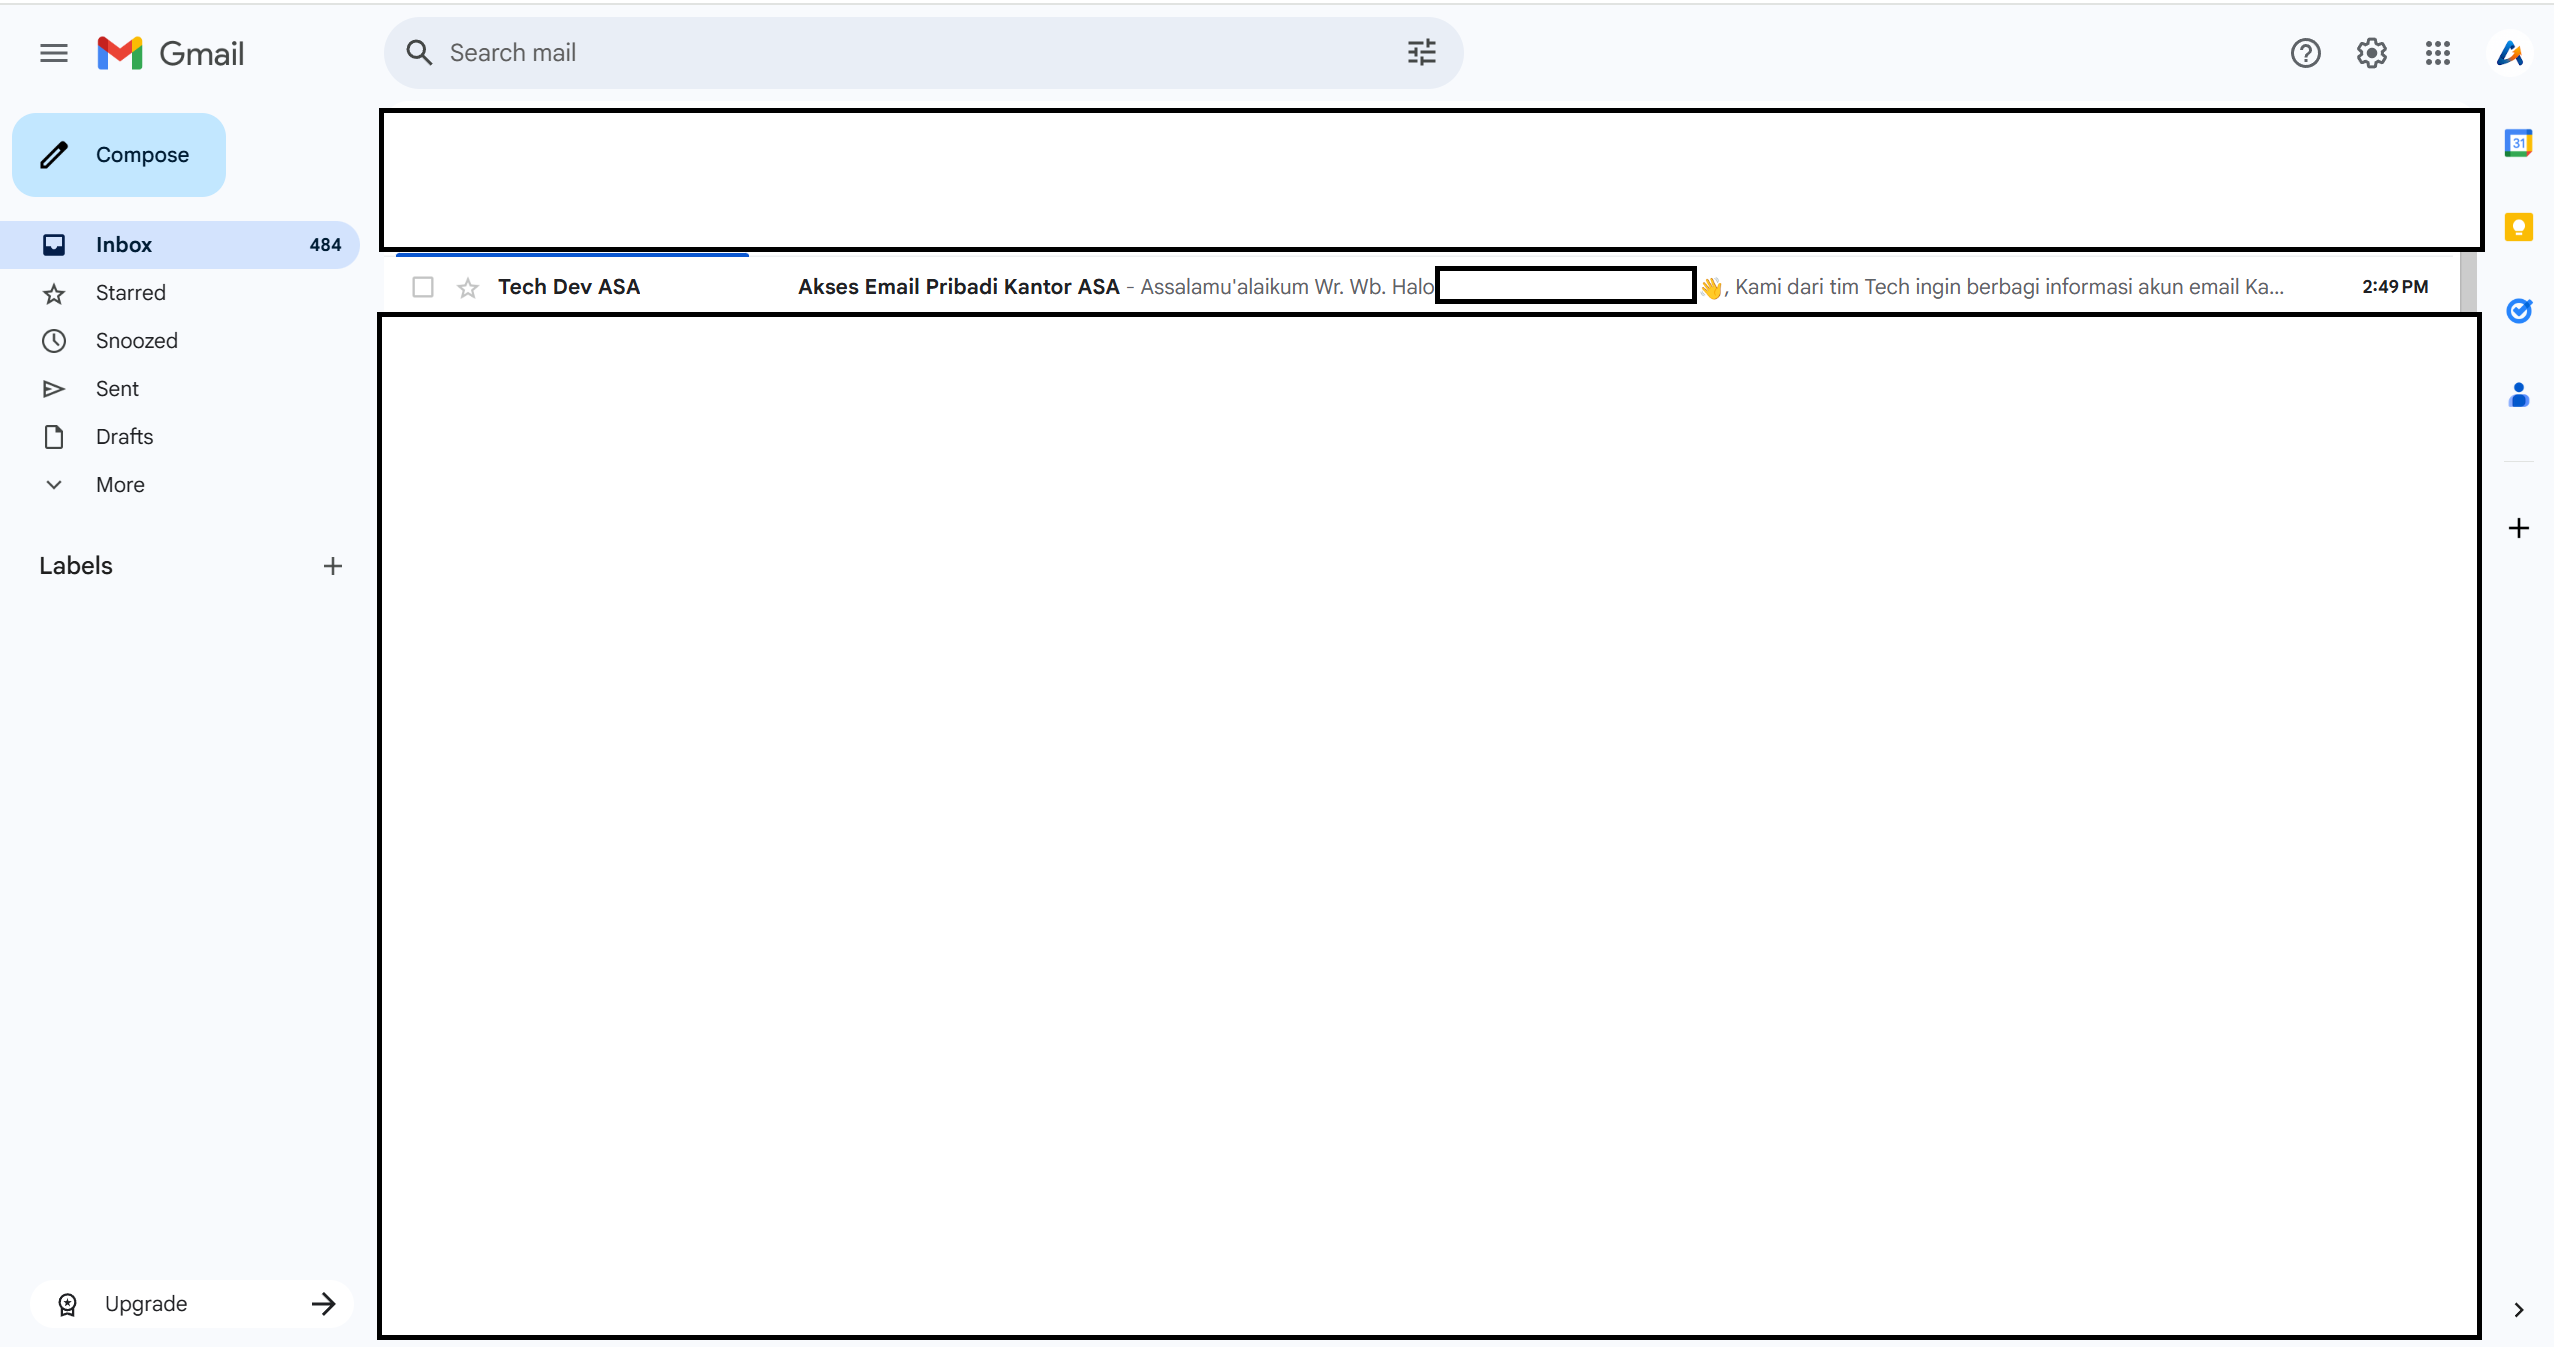Screen dimensions: 2554x1347
Task: Open Google Tasks side panel
Action: [2518, 311]
